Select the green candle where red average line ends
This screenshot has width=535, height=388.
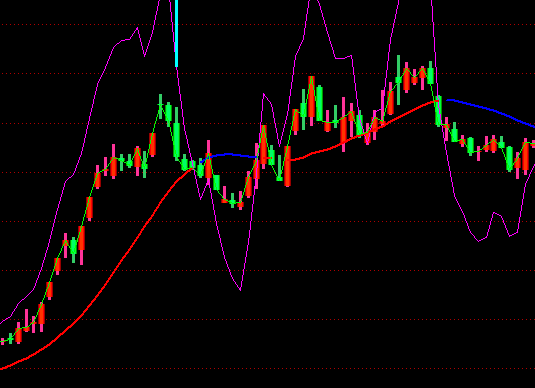(438, 111)
